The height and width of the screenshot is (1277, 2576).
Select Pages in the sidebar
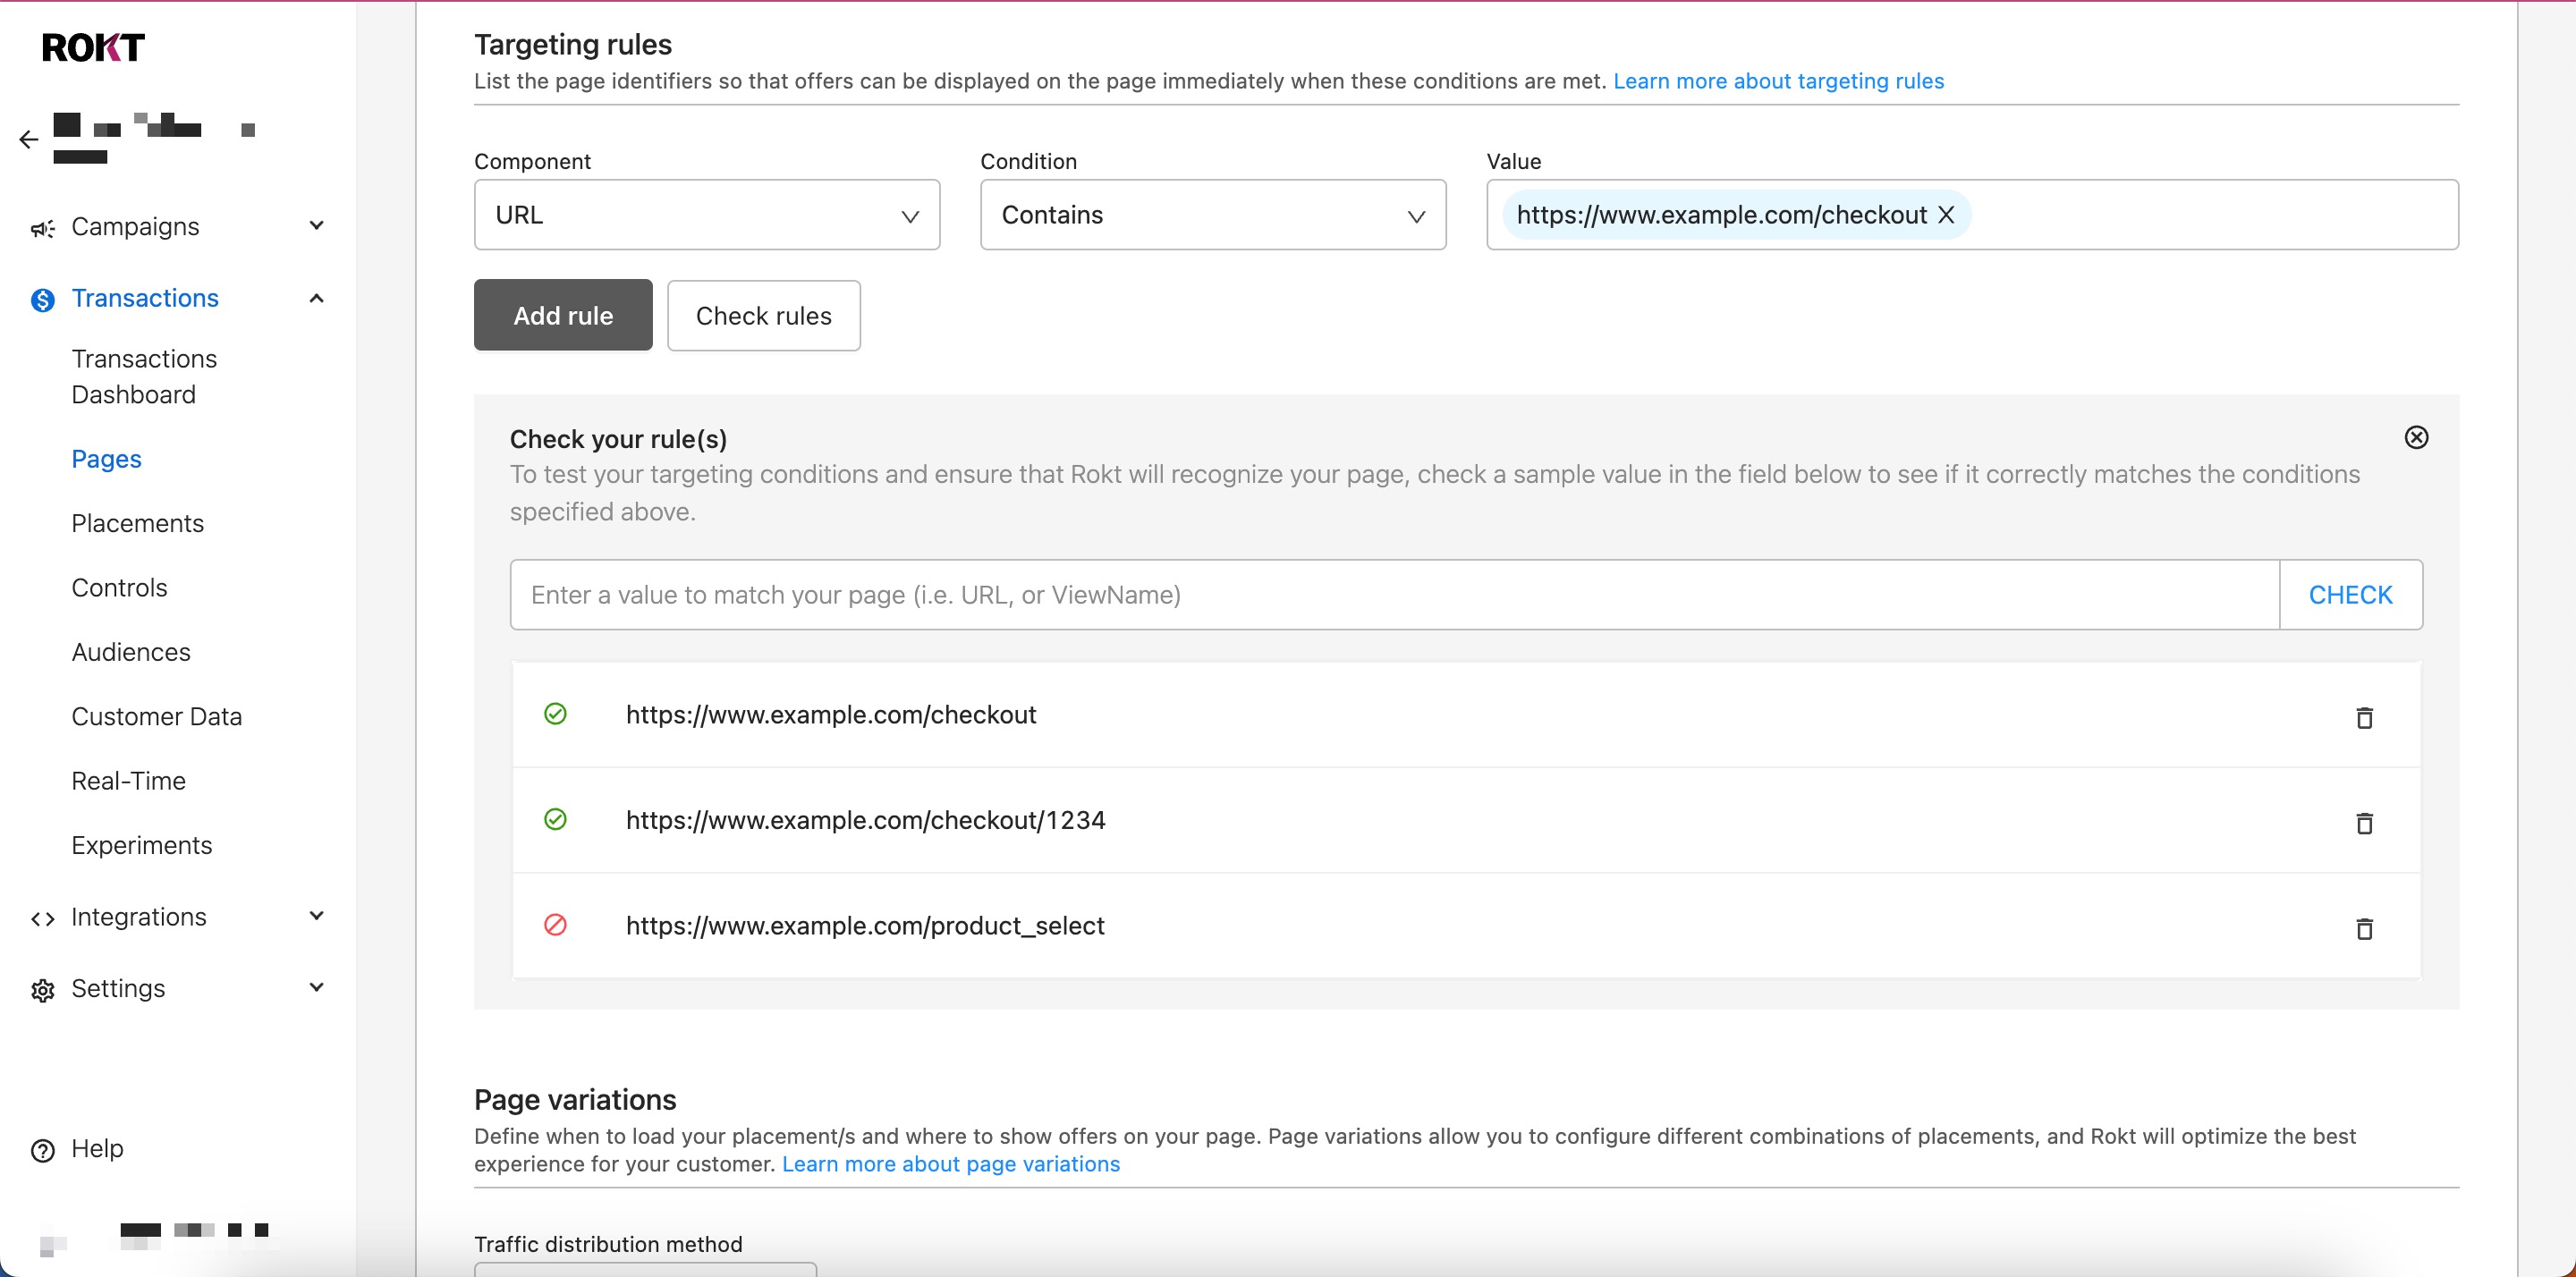pyautogui.click(x=106, y=459)
